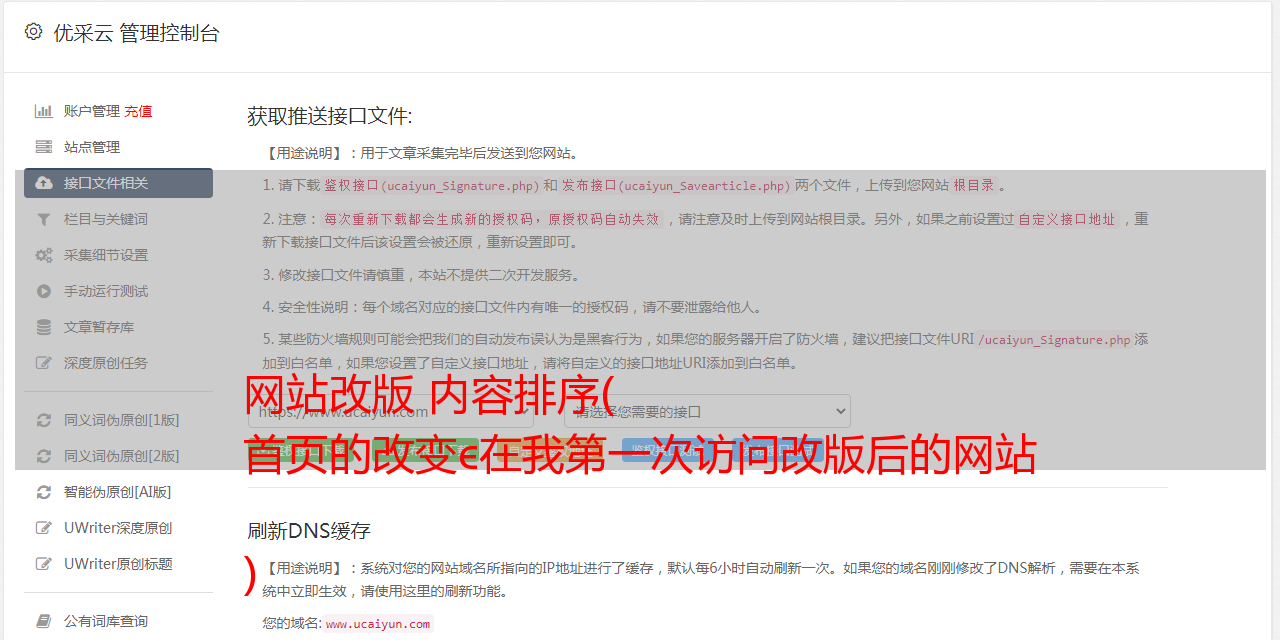Click the bar chart icon for 账户管理

click(44, 111)
